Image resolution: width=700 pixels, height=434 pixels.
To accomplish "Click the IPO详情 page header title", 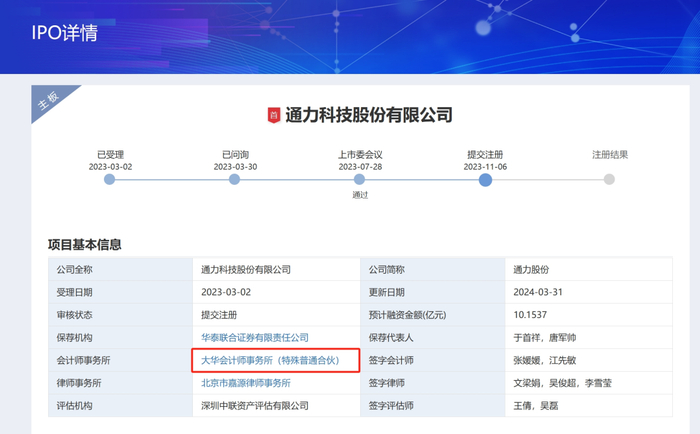I will pyautogui.click(x=65, y=33).
